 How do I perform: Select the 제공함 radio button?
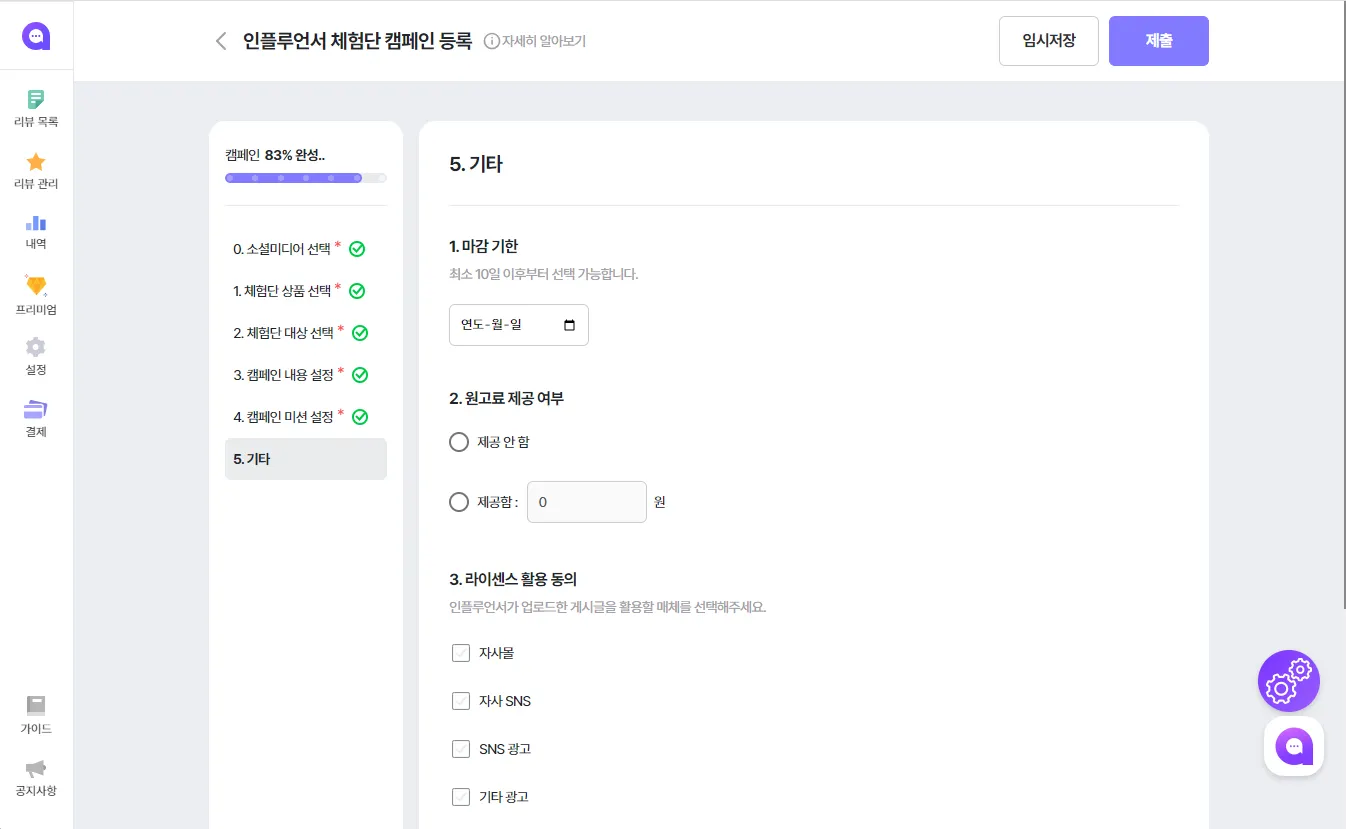pyautogui.click(x=459, y=502)
